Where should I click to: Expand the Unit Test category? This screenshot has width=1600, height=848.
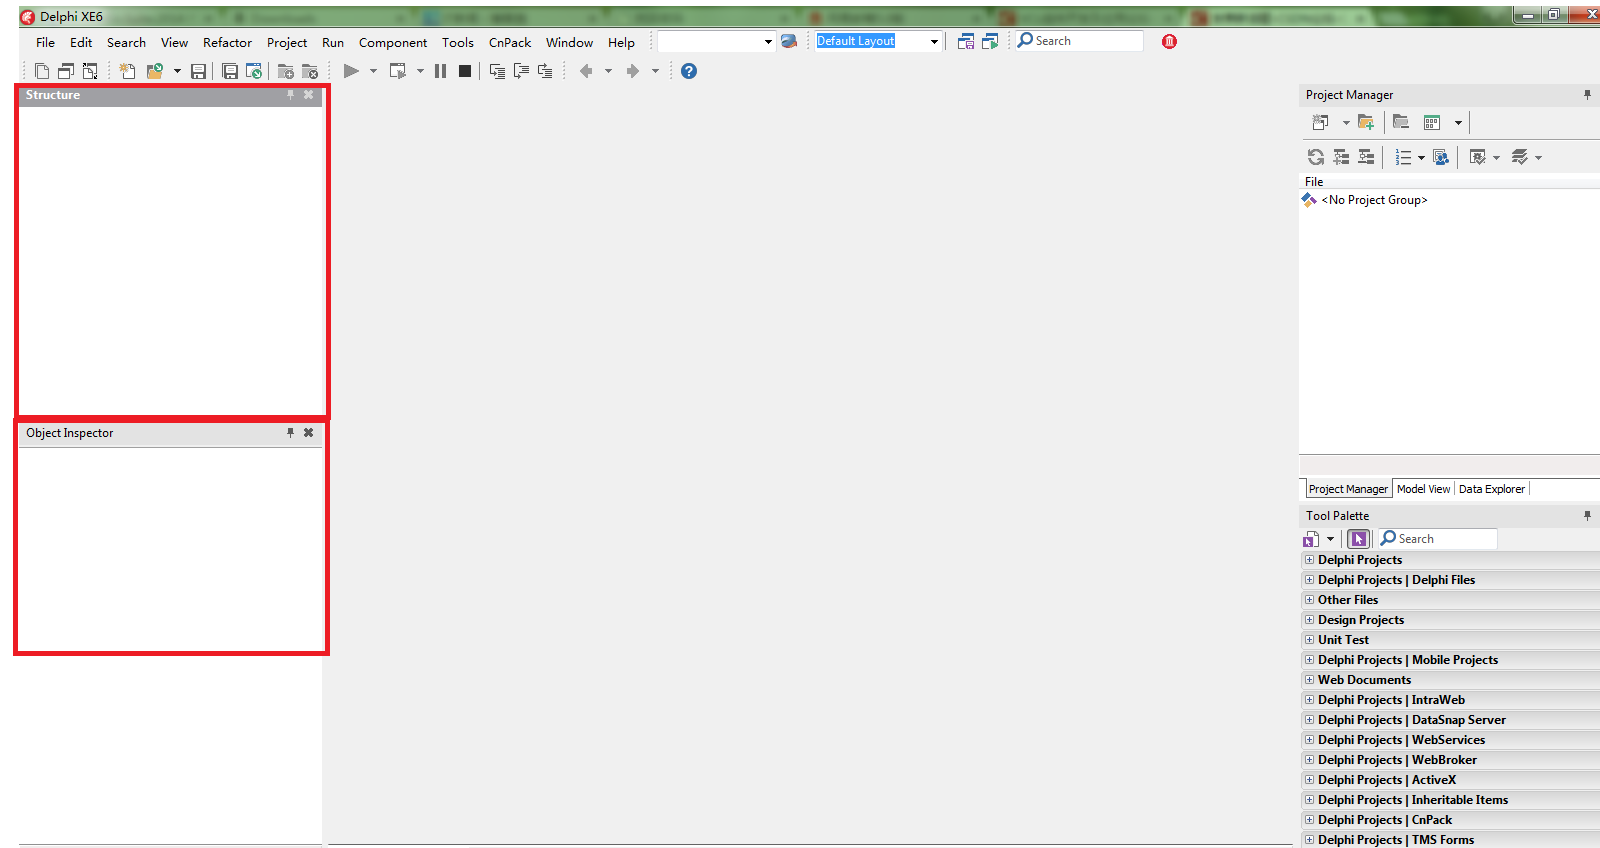point(1309,640)
